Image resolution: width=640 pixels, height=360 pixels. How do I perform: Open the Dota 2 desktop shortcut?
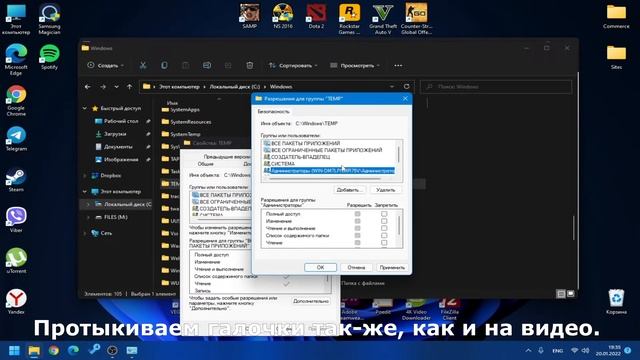click(316, 16)
